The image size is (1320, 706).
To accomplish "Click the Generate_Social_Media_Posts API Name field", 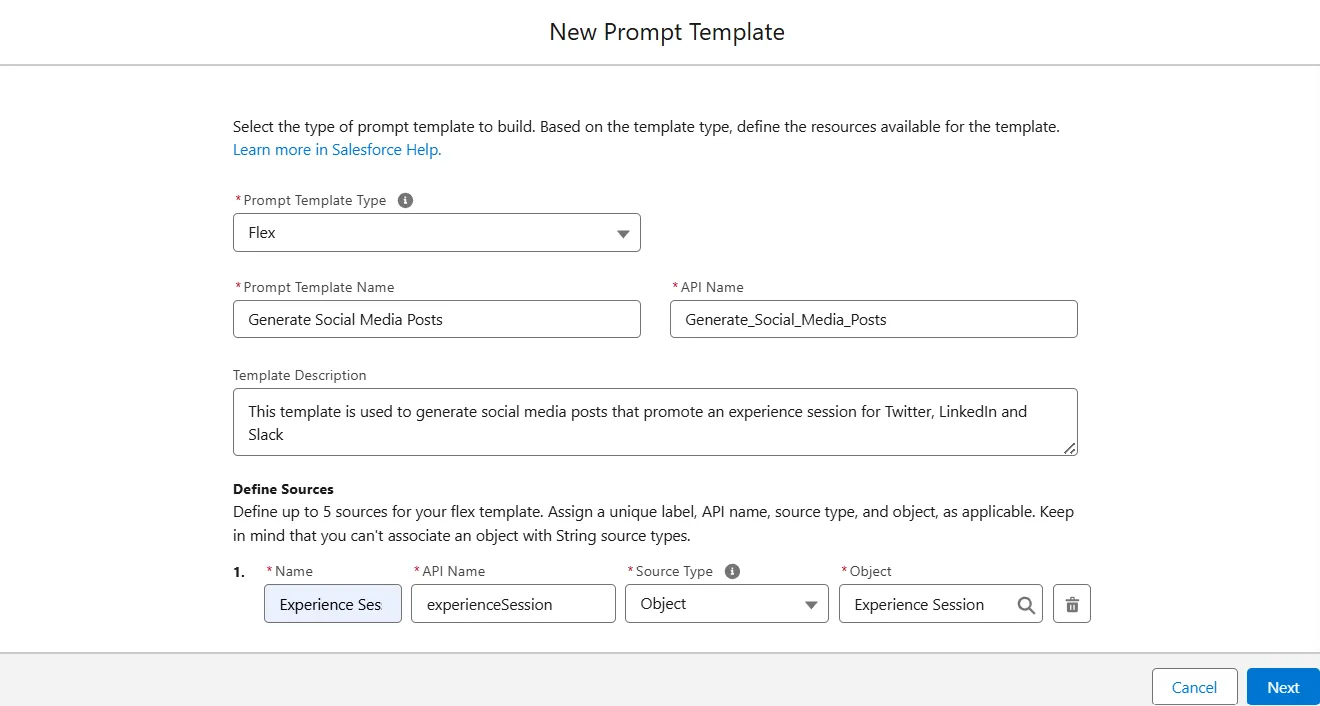I will coord(873,320).
